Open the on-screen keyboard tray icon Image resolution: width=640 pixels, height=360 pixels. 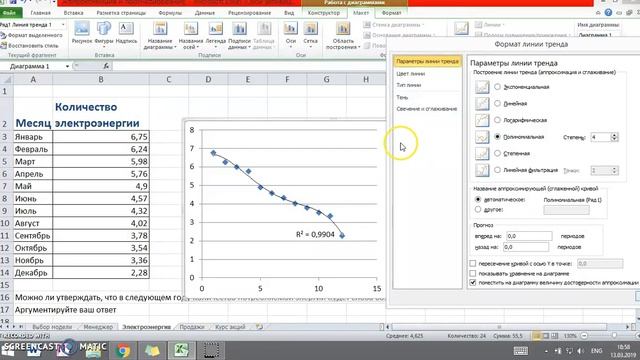coord(521,351)
